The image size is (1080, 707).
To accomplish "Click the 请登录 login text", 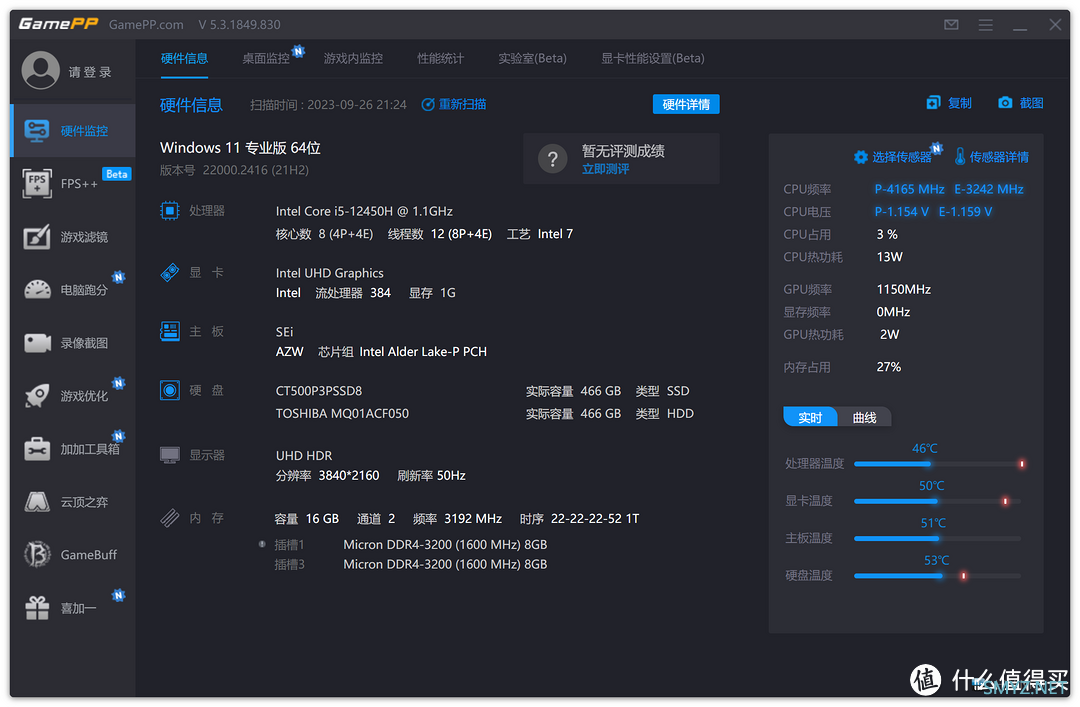I will (x=90, y=72).
